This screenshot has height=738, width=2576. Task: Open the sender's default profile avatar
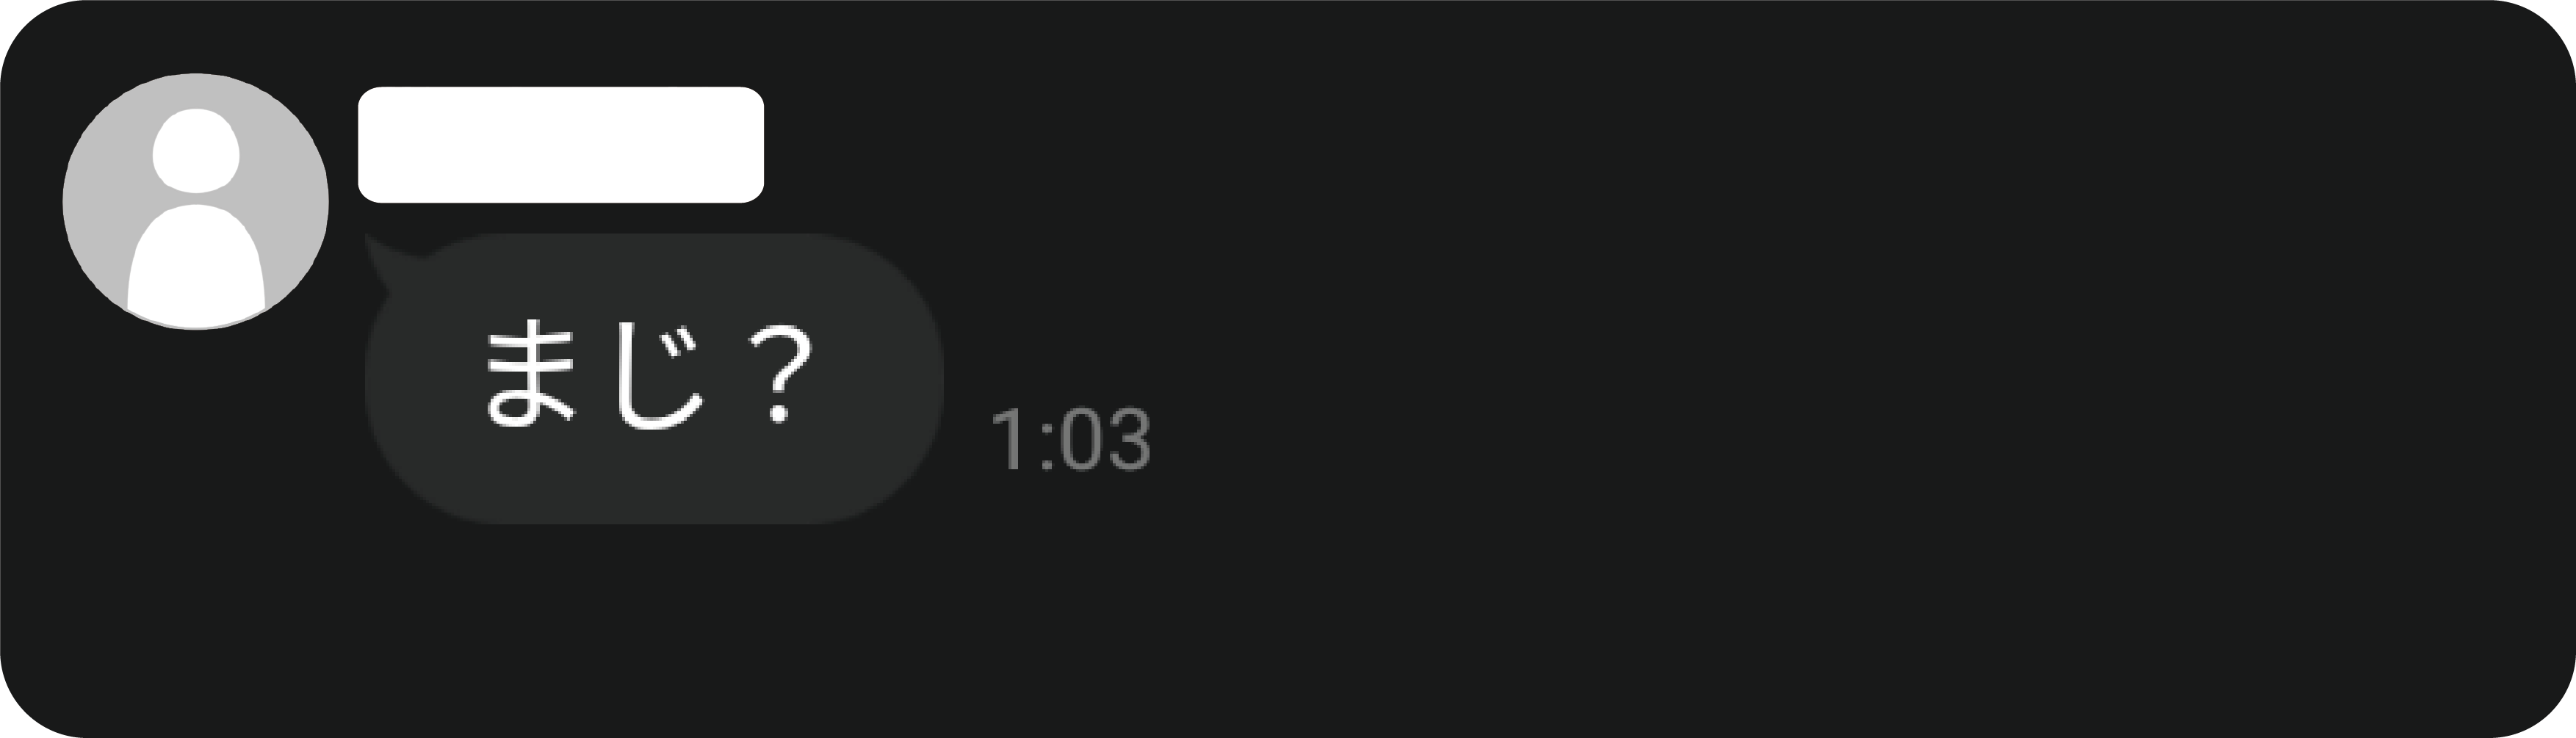tap(196, 201)
